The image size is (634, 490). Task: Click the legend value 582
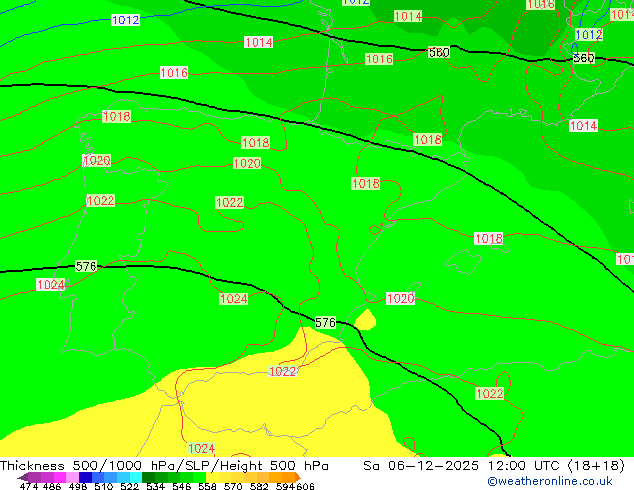tap(259, 486)
